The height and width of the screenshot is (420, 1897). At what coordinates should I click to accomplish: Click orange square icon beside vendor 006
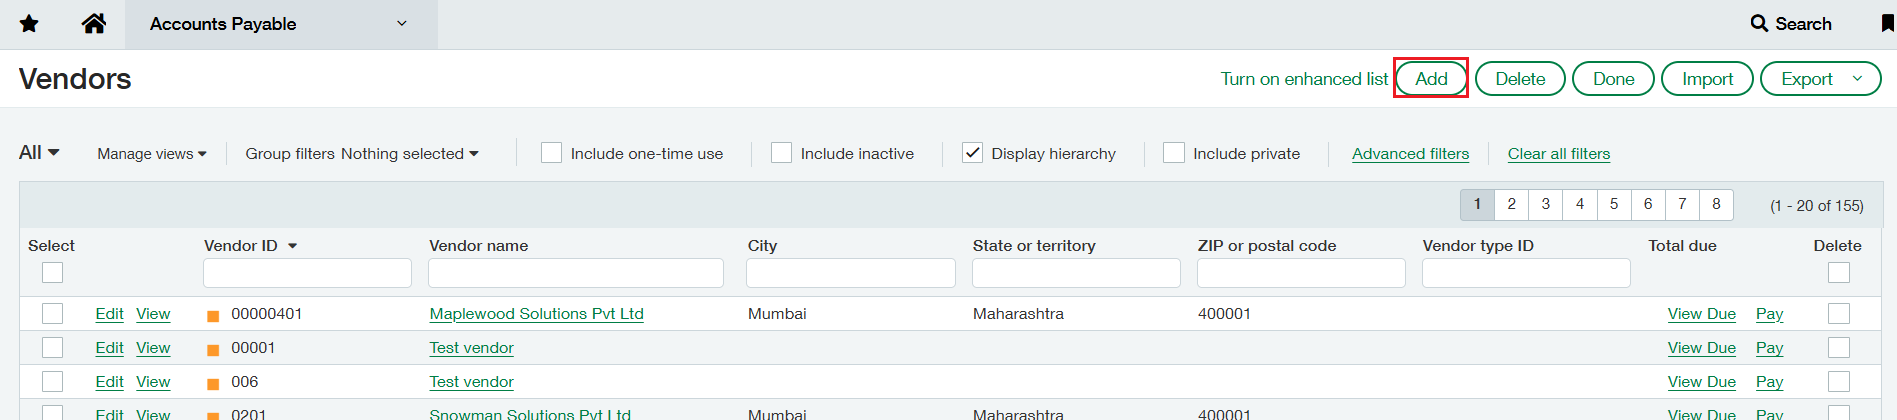click(213, 384)
